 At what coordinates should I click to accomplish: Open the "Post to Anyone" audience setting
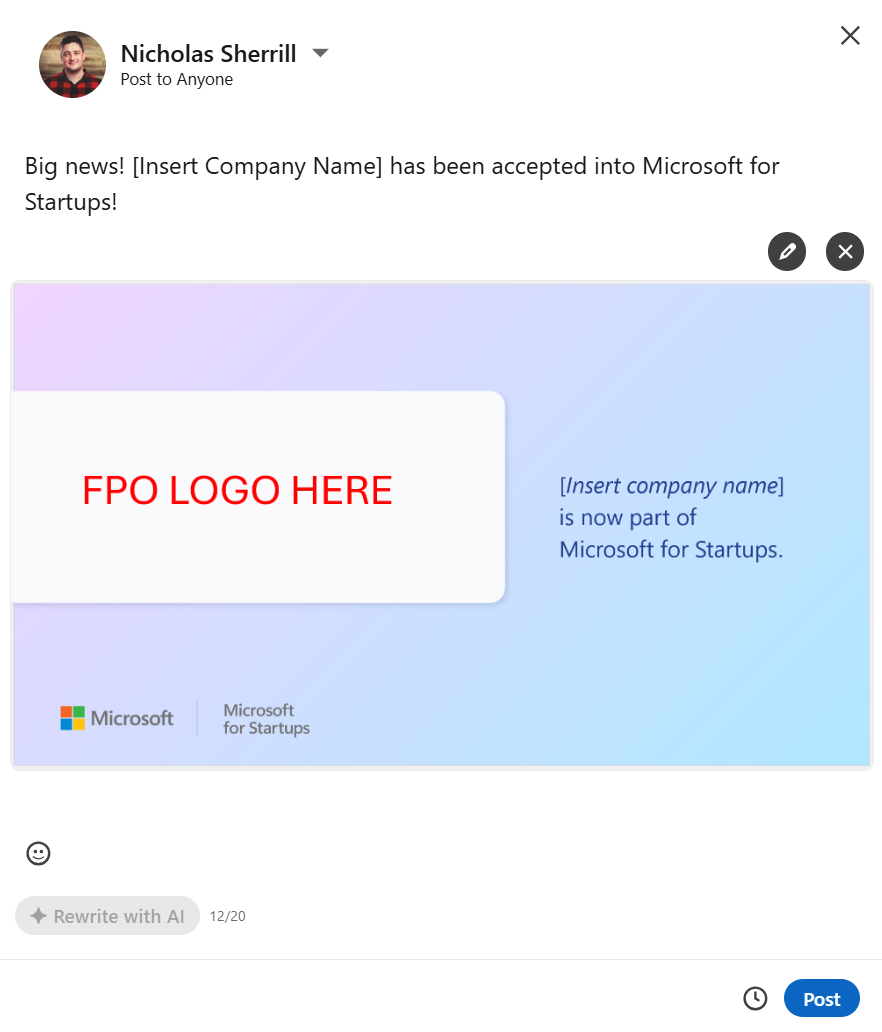click(x=176, y=79)
